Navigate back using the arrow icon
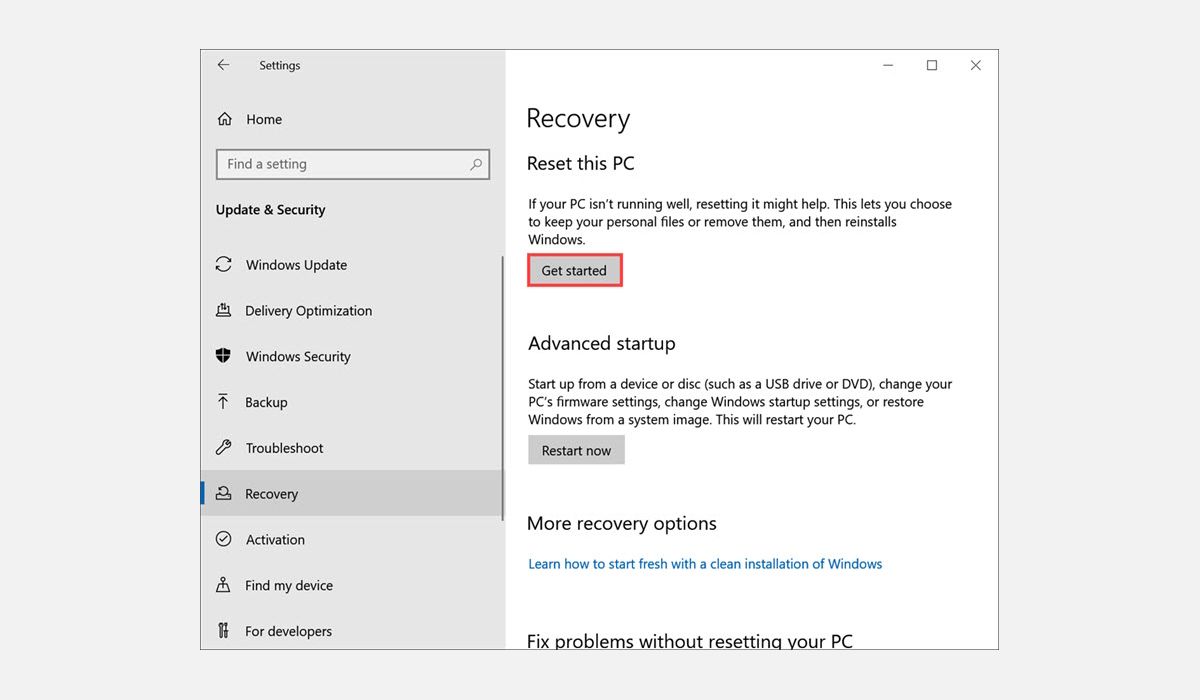 tap(223, 64)
